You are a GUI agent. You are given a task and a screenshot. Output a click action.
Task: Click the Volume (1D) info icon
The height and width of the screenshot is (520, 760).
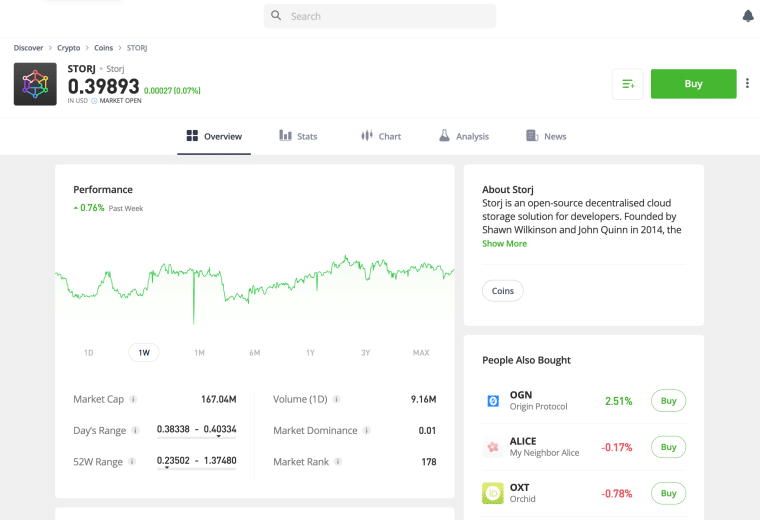click(x=336, y=399)
